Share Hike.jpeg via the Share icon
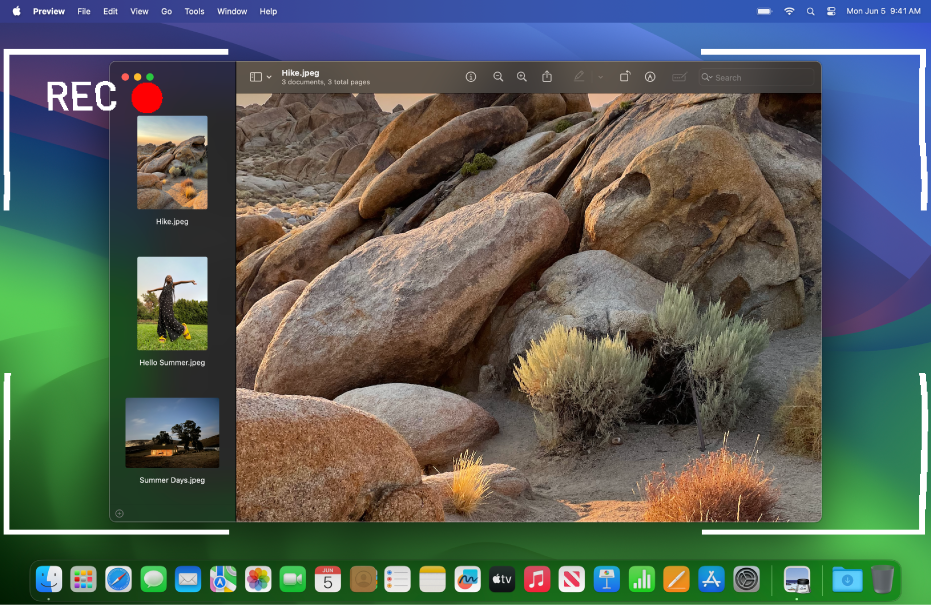Viewport: 932px width, 606px height. pyautogui.click(x=546, y=77)
